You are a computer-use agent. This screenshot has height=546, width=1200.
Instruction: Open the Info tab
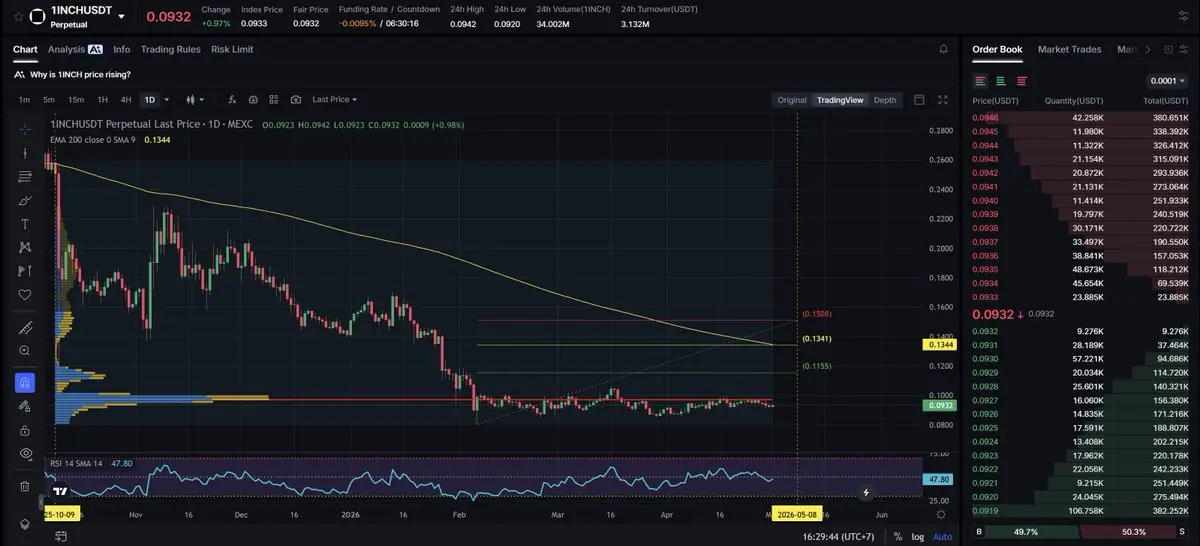click(x=122, y=49)
